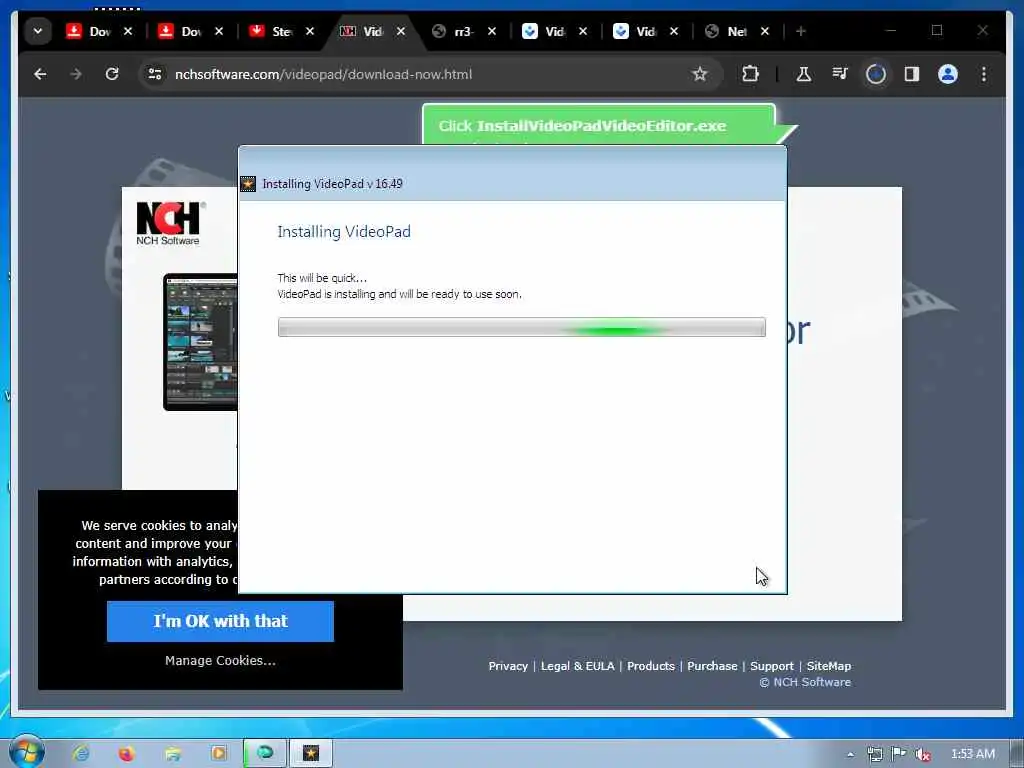Open the Action Center flag icon
This screenshot has width=1024, height=768.
899,754
